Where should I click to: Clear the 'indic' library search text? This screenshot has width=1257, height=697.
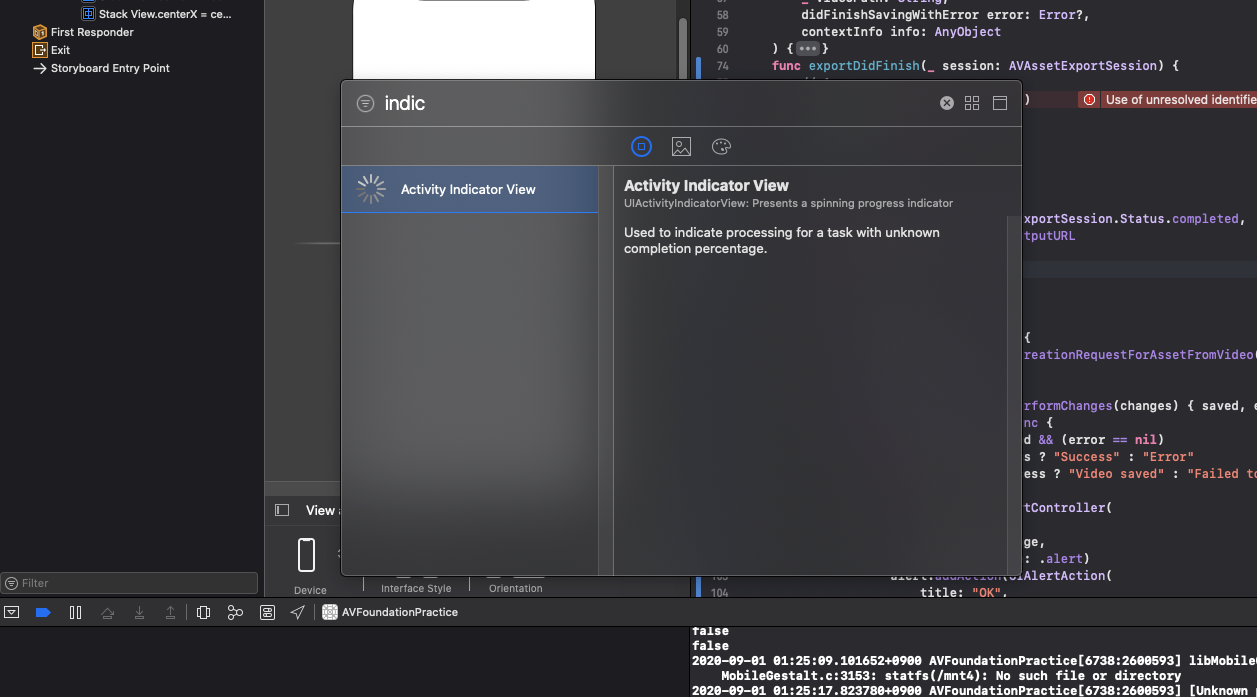pyautogui.click(x=946, y=103)
